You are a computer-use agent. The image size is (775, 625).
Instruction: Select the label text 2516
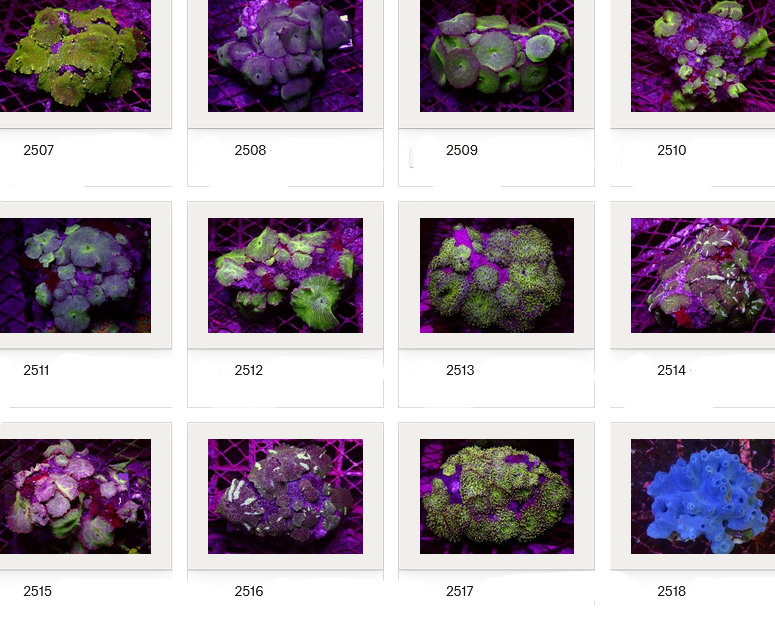249,591
